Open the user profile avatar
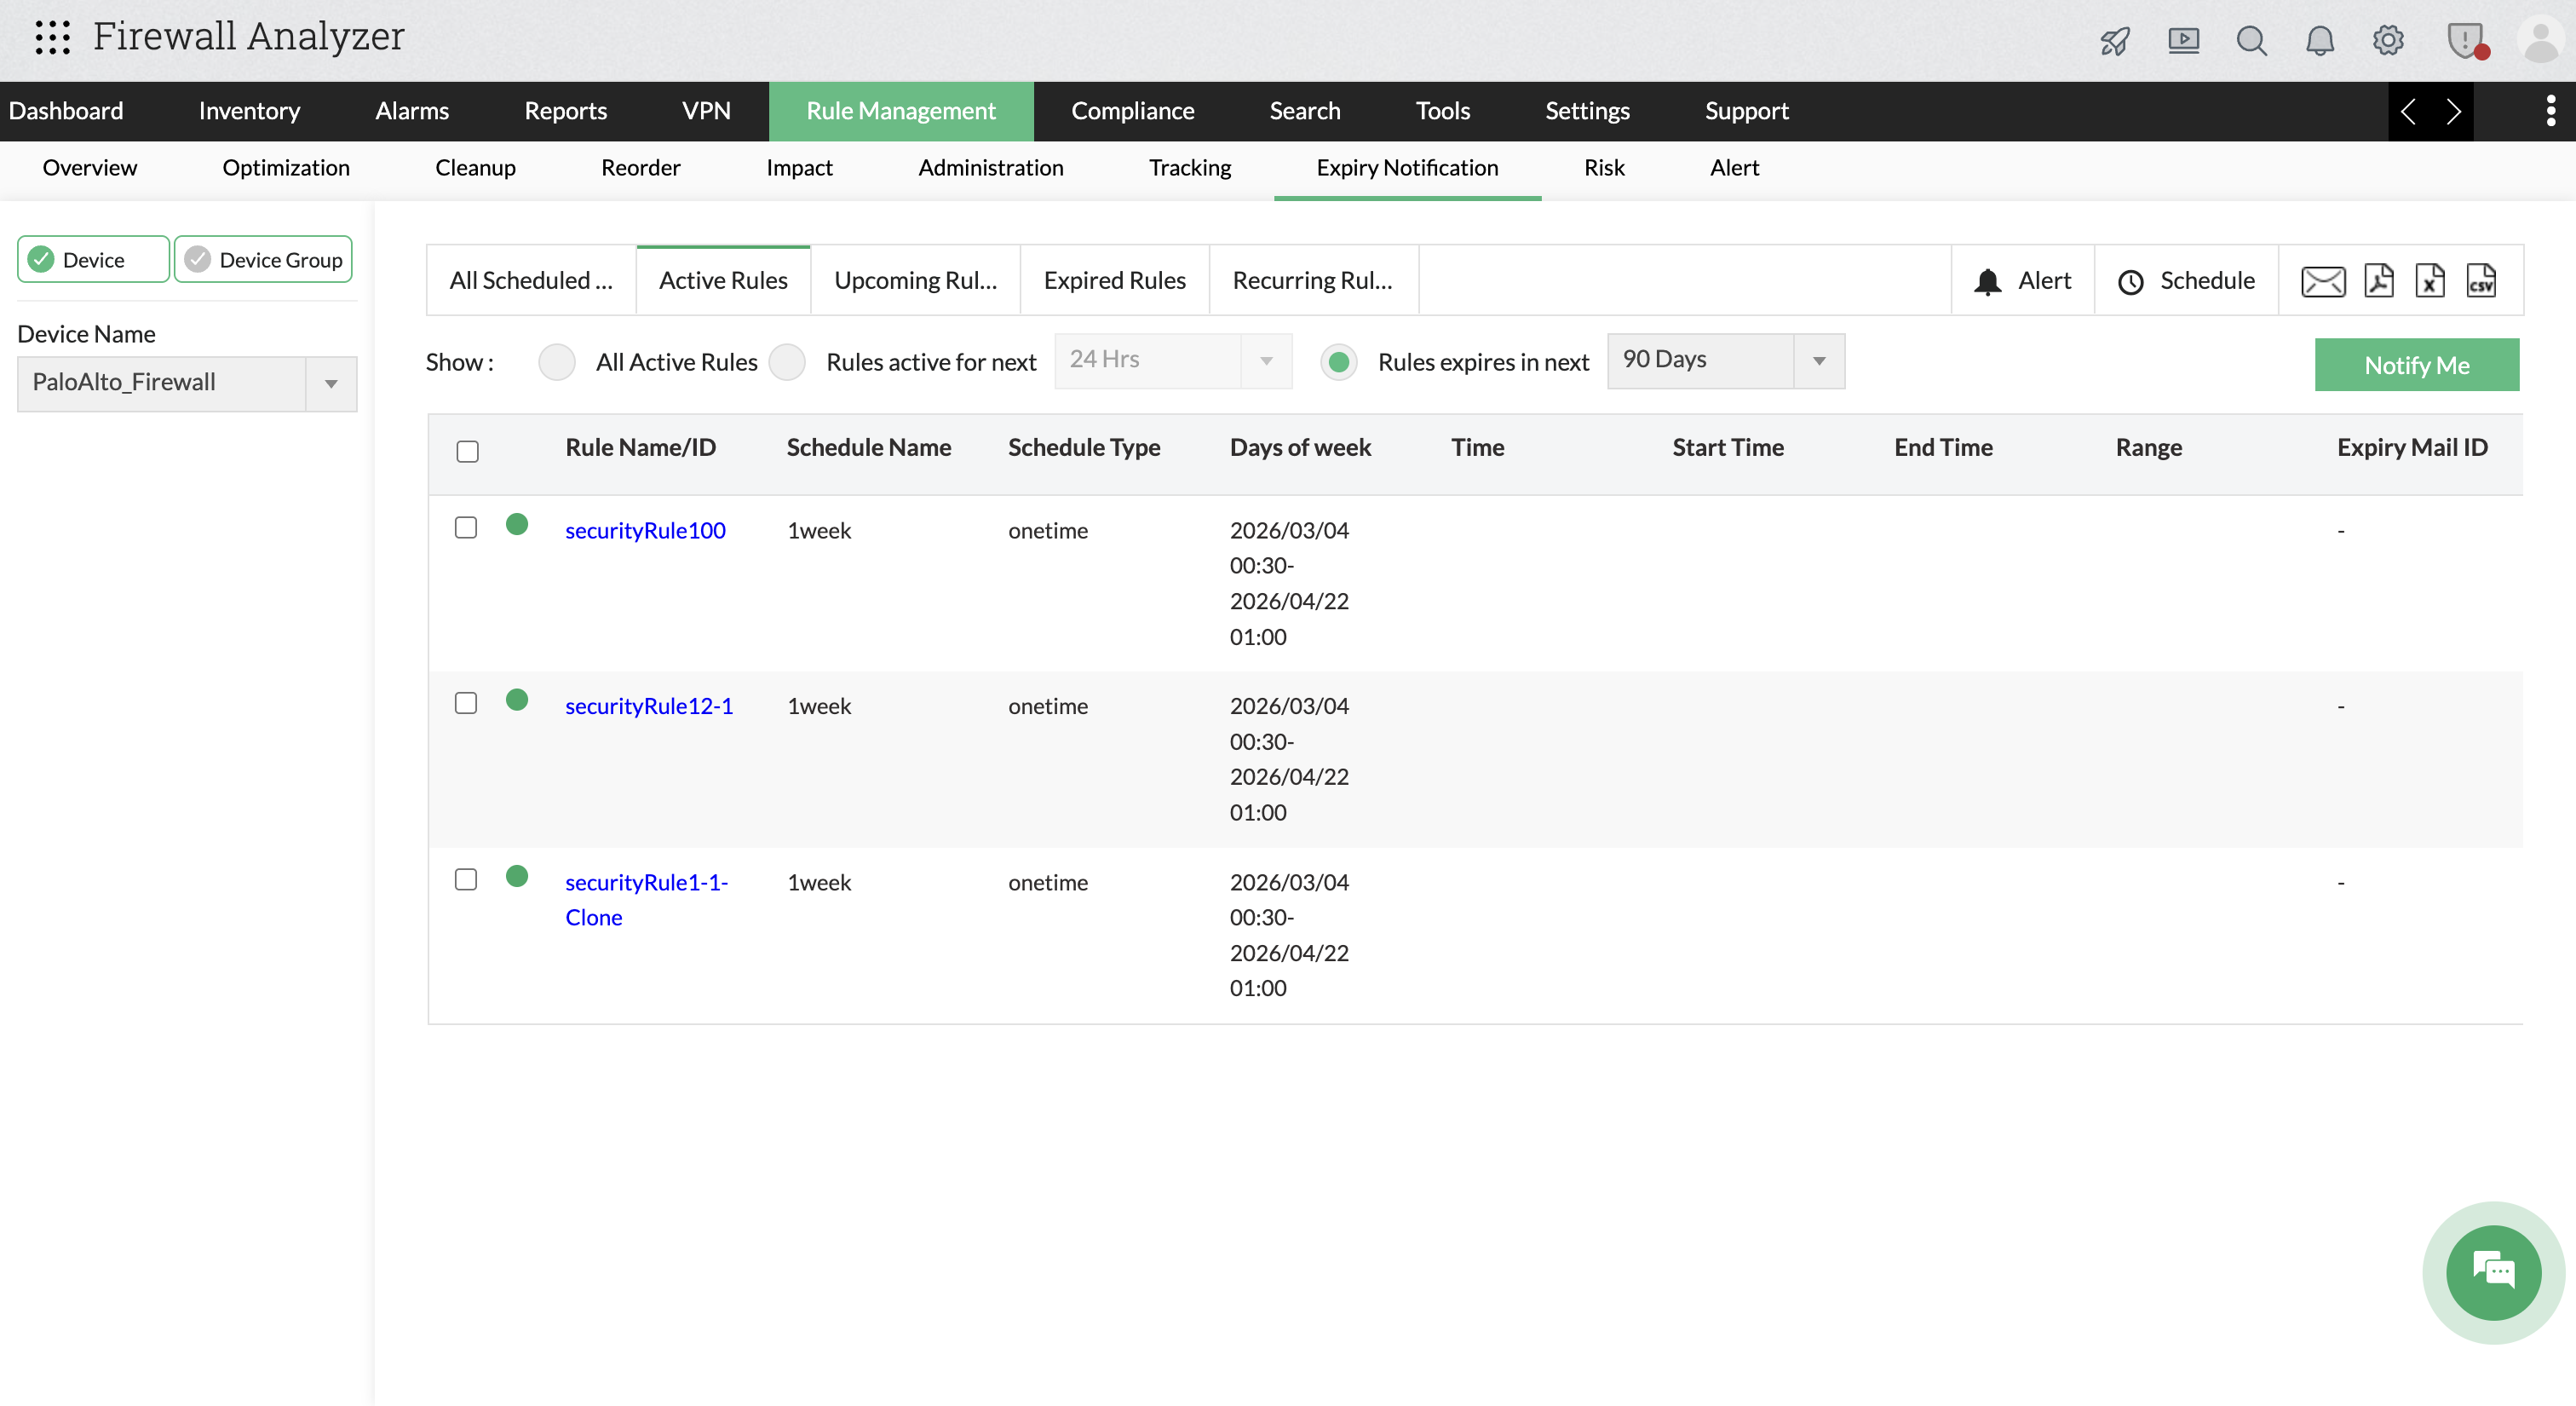Viewport: 2576px width, 1406px height. point(2540,41)
